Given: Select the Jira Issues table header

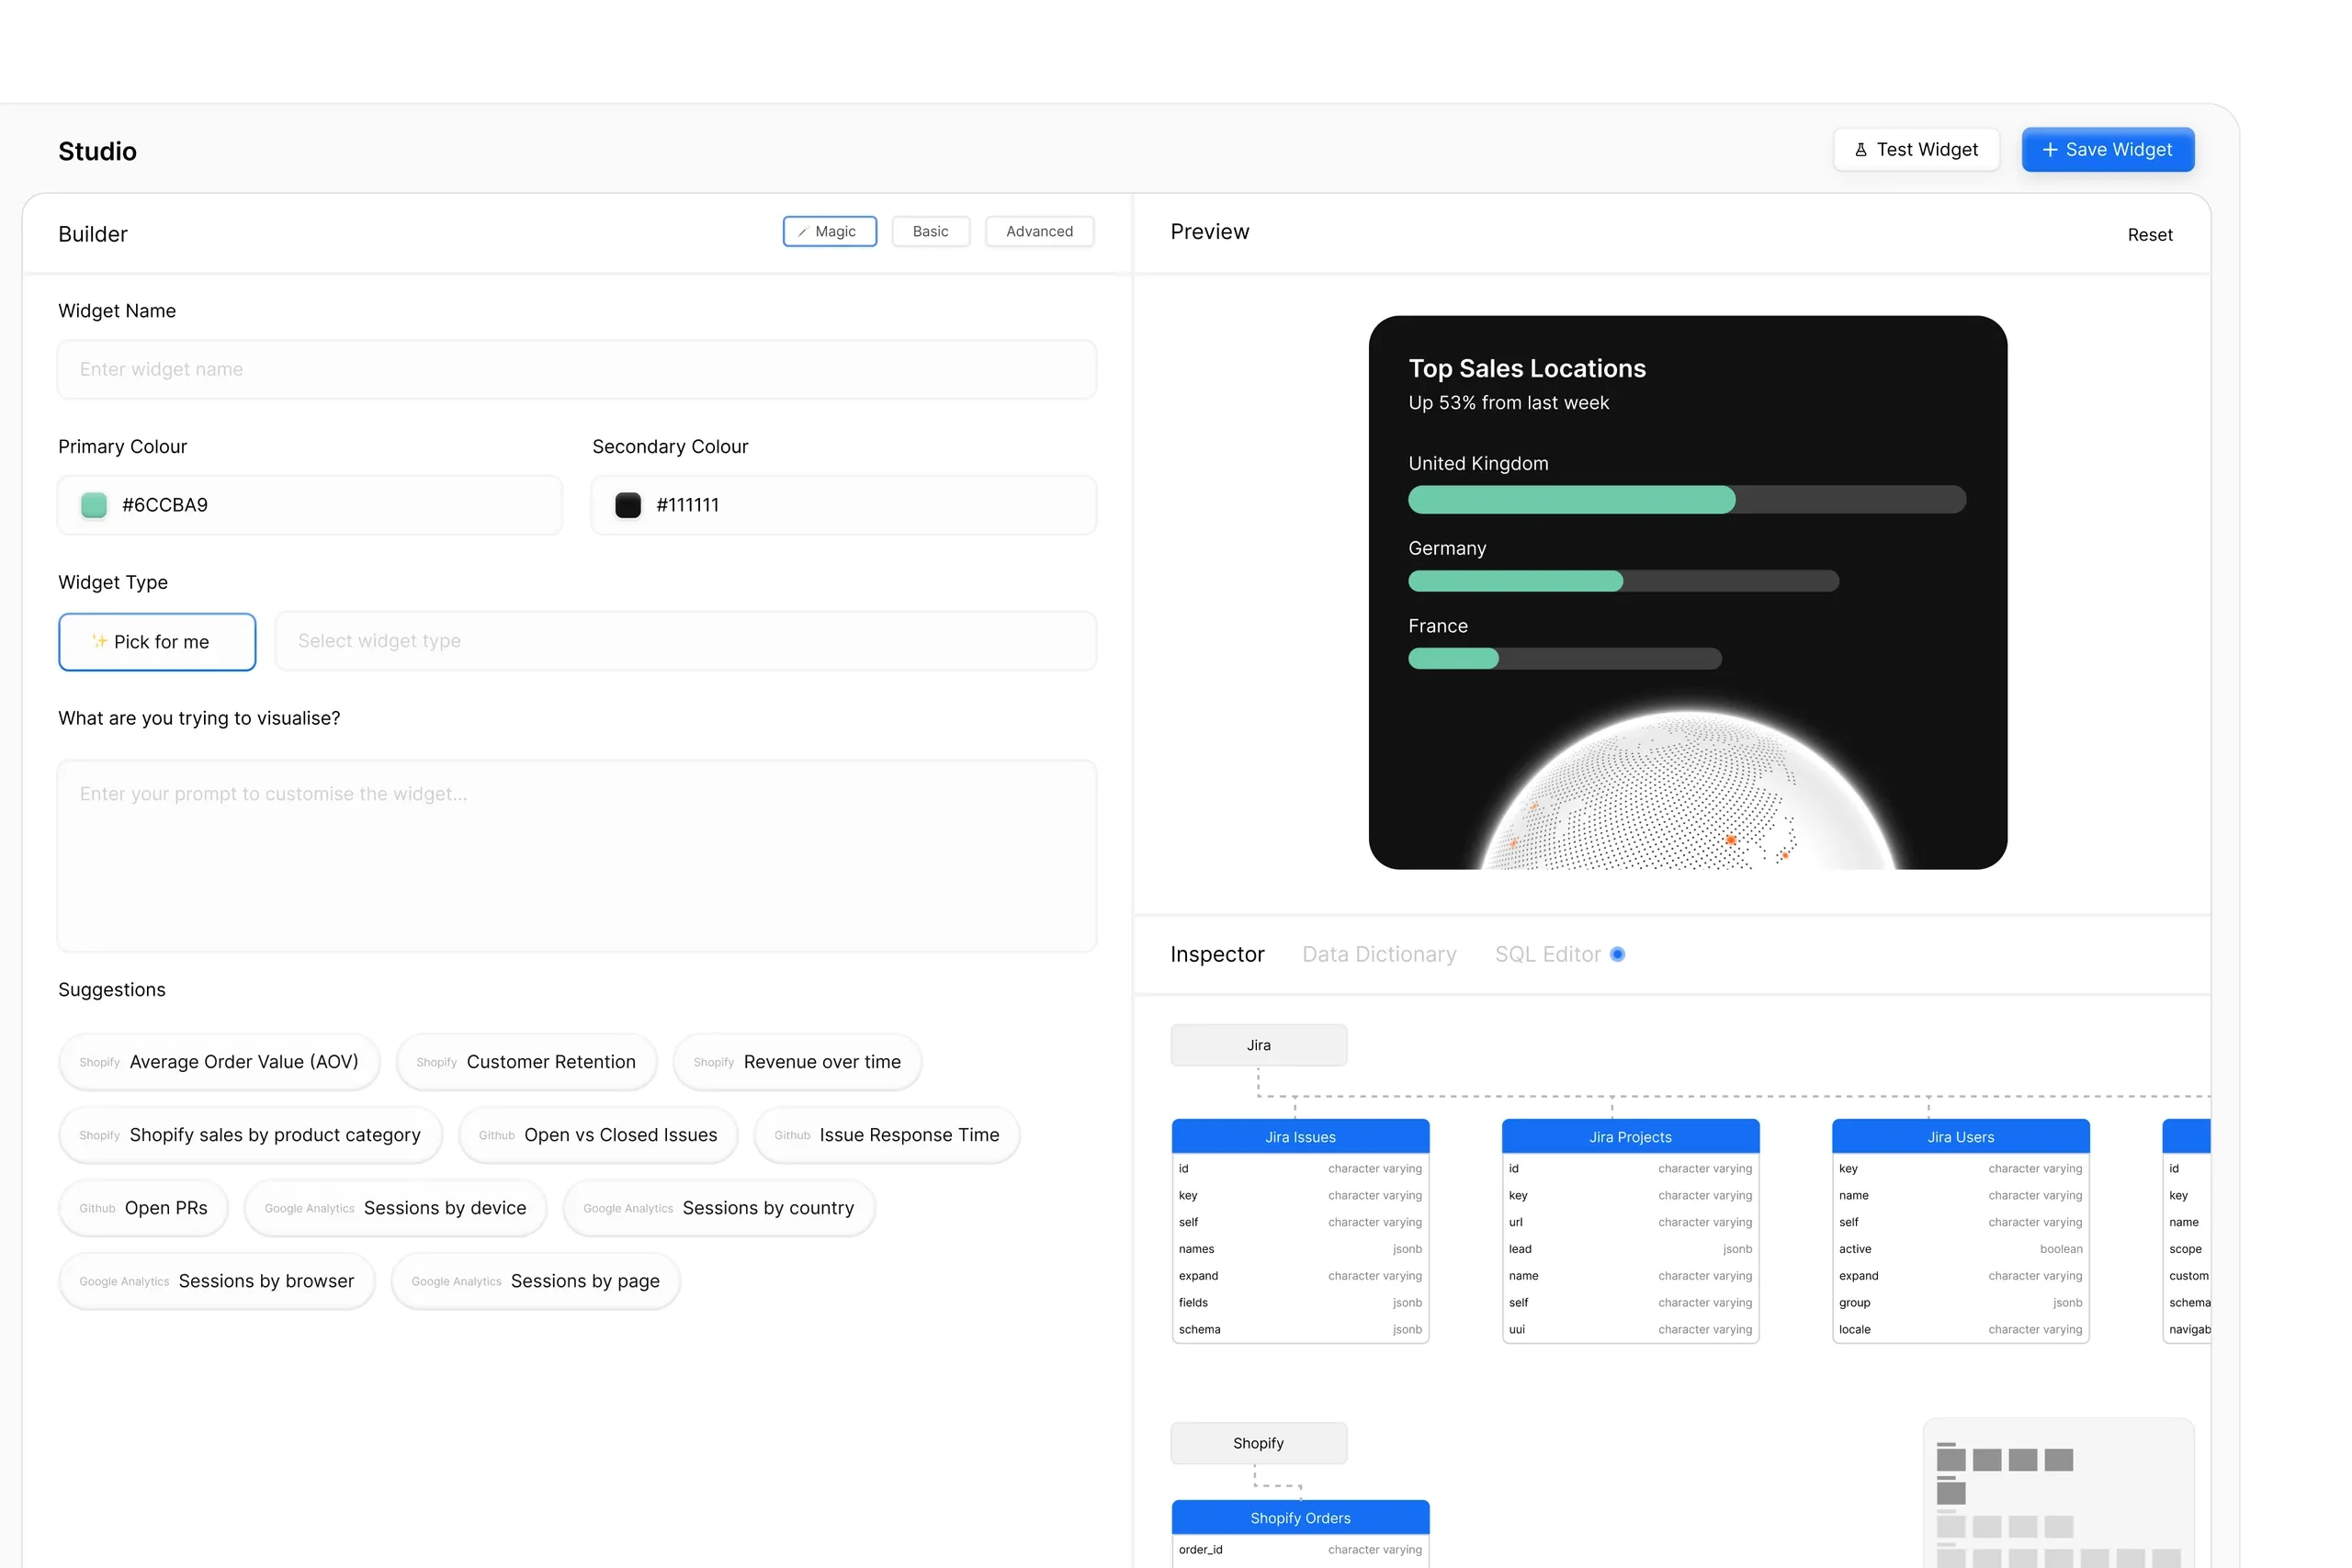Looking at the screenshot, I should (1300, 1137).
